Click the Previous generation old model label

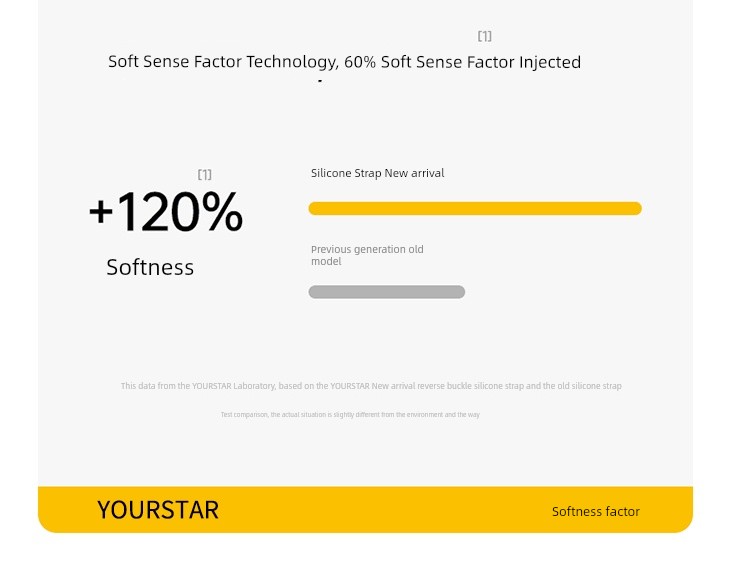[367, 255]
